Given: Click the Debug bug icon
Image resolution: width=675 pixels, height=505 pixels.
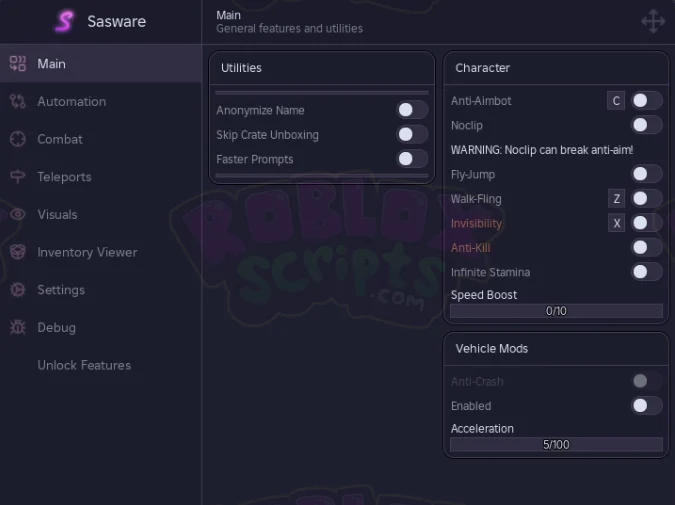Looking at the screenshot, I should tap(18, 327).
